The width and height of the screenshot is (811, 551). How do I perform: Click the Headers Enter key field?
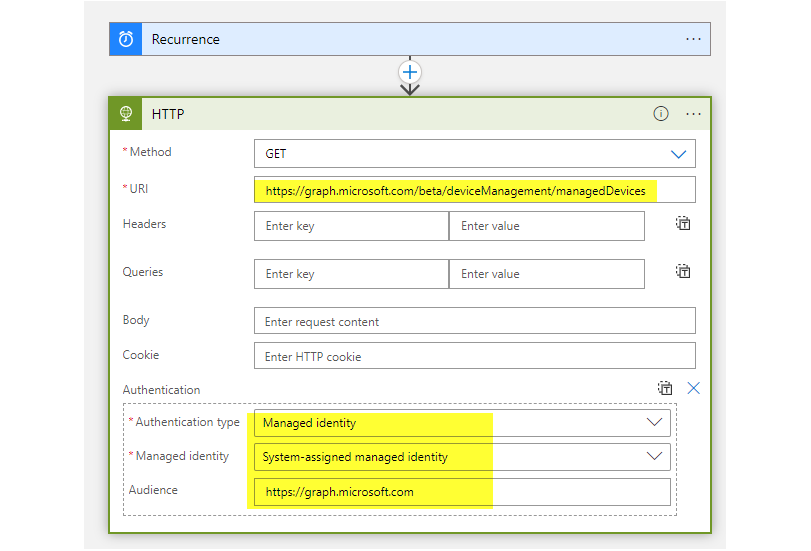pyautogui.click(x=351, y=226)
